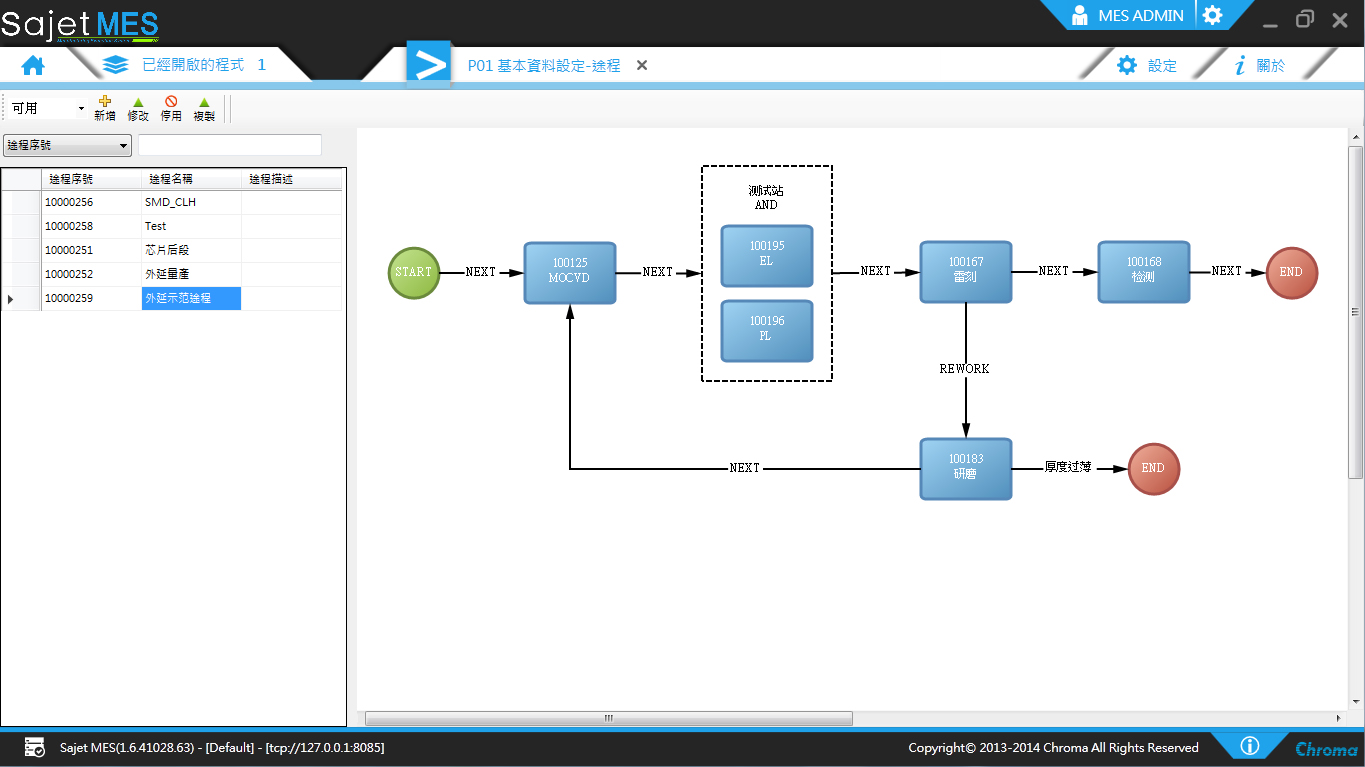Click the 厚度过薄 link label
The image size is (1365, 767).
tap(1068, 467)
